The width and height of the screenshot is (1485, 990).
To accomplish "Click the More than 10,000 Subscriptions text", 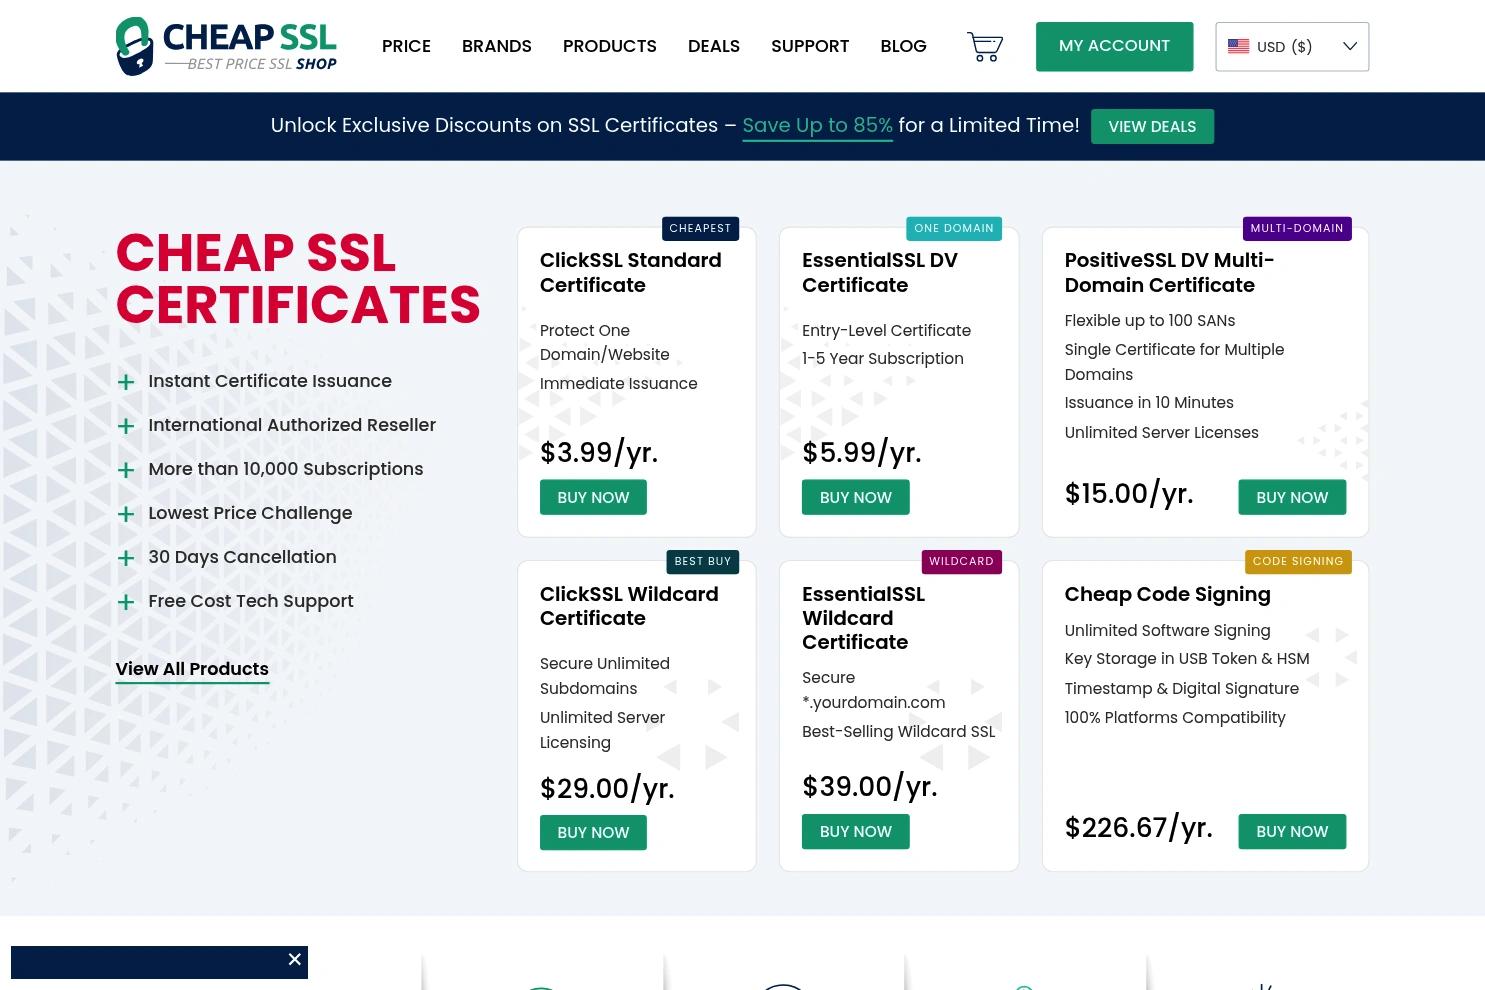I will coord(286,469).
